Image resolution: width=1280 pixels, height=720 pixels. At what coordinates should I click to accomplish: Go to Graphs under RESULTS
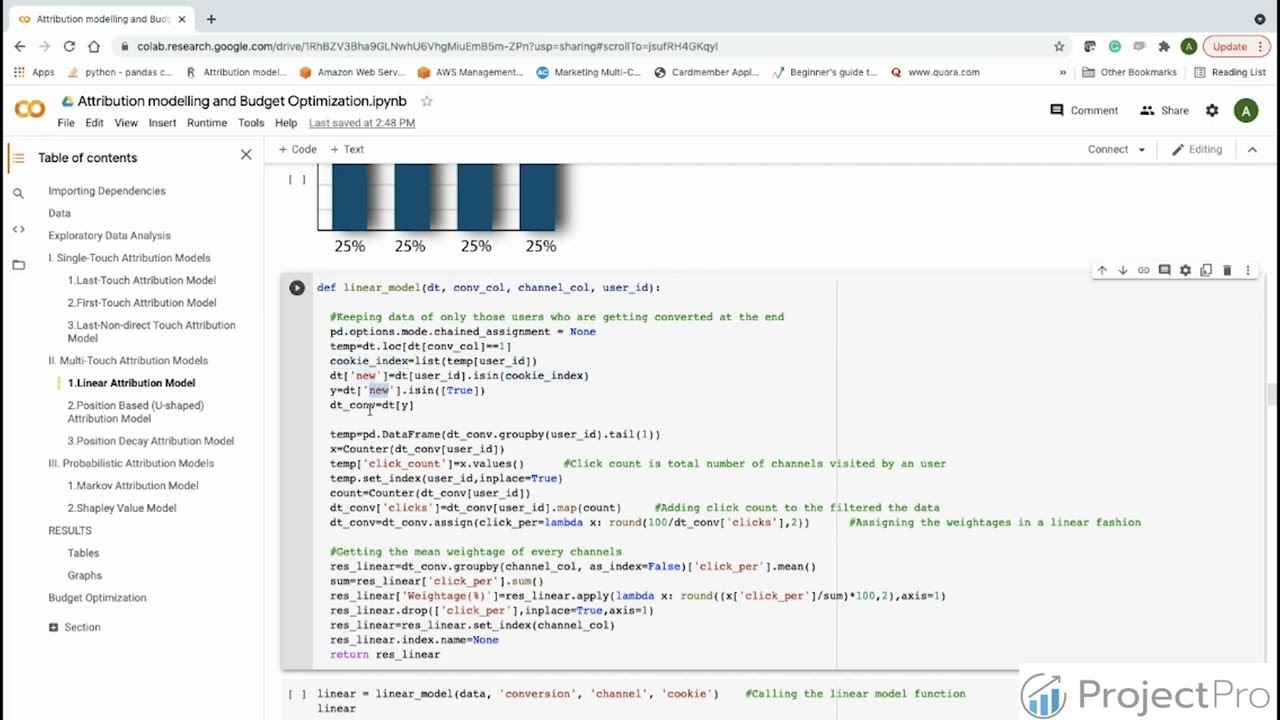click(85, 576)
